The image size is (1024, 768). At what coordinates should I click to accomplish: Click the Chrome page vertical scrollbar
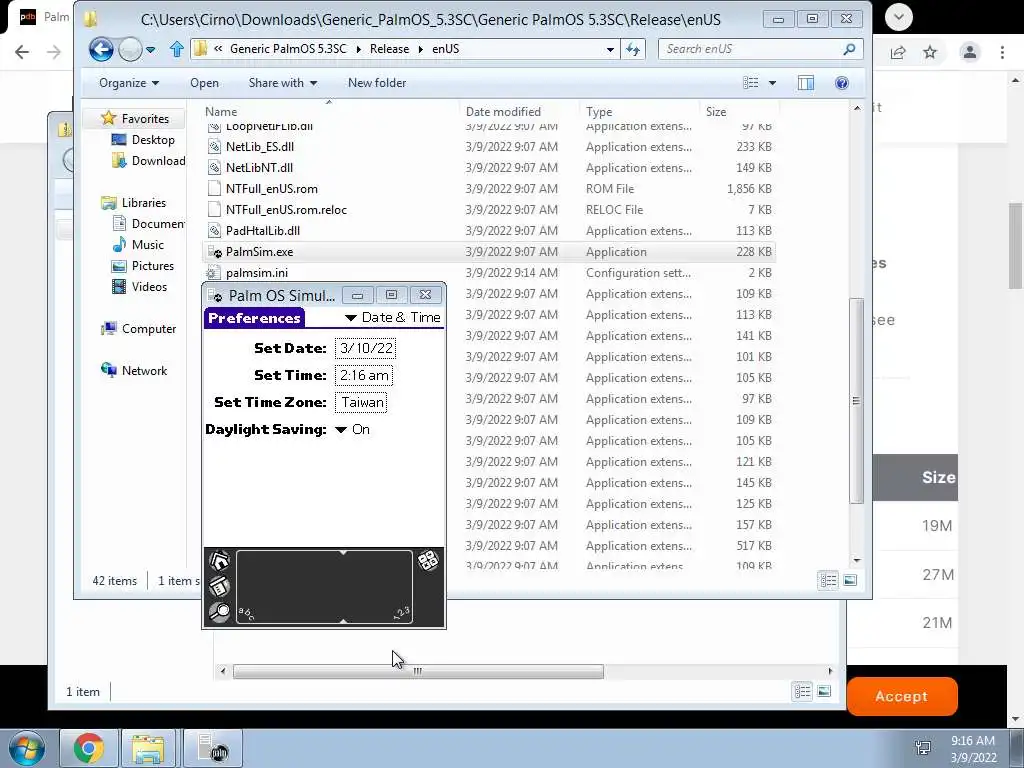pyautogui.click(x=1016, y=246)
